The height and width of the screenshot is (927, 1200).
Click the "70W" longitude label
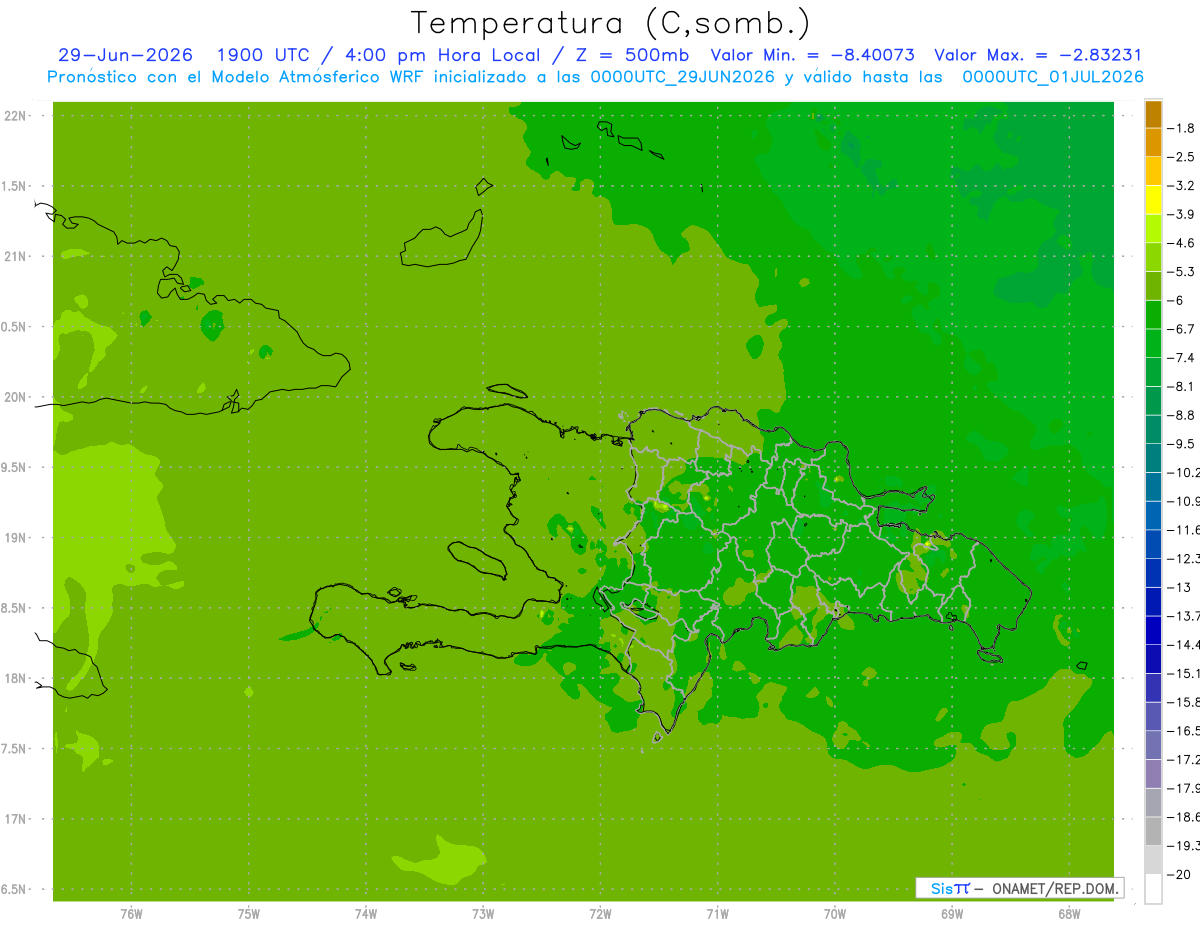(835, 913)
